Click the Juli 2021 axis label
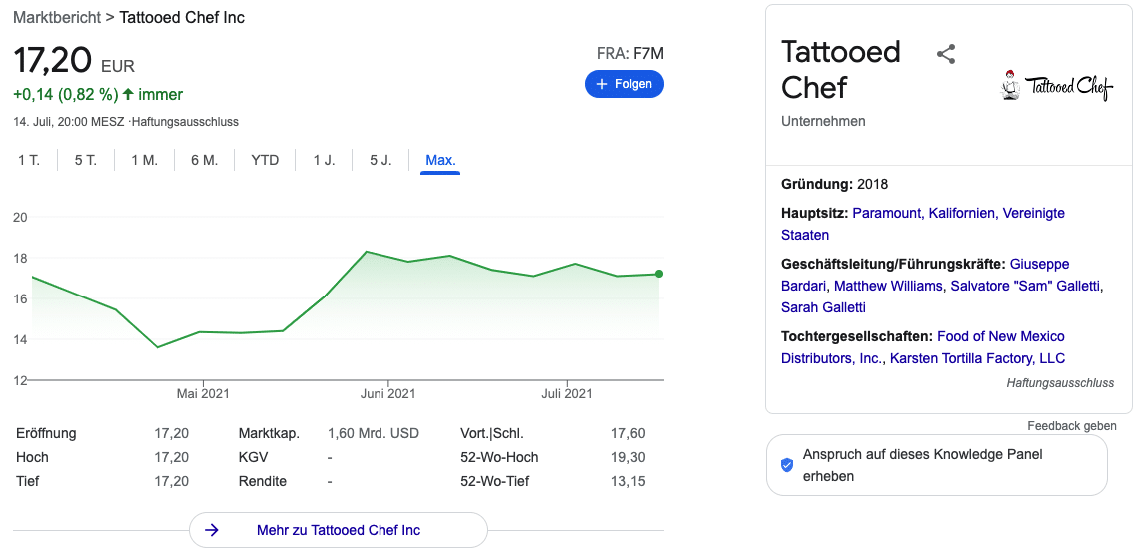Viewport: 1139px width, 556px height. coord(567,394)
